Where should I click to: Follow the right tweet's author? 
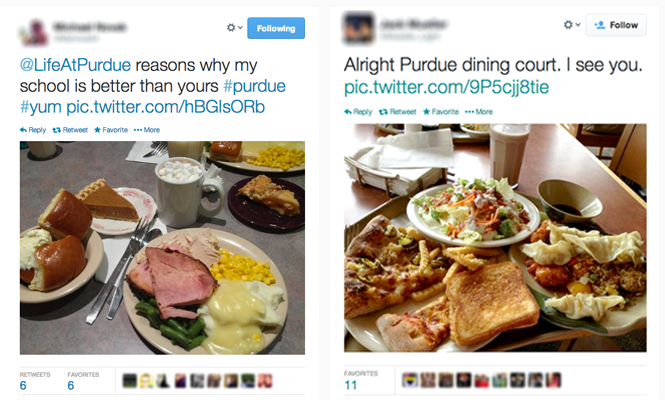point(616,25)
